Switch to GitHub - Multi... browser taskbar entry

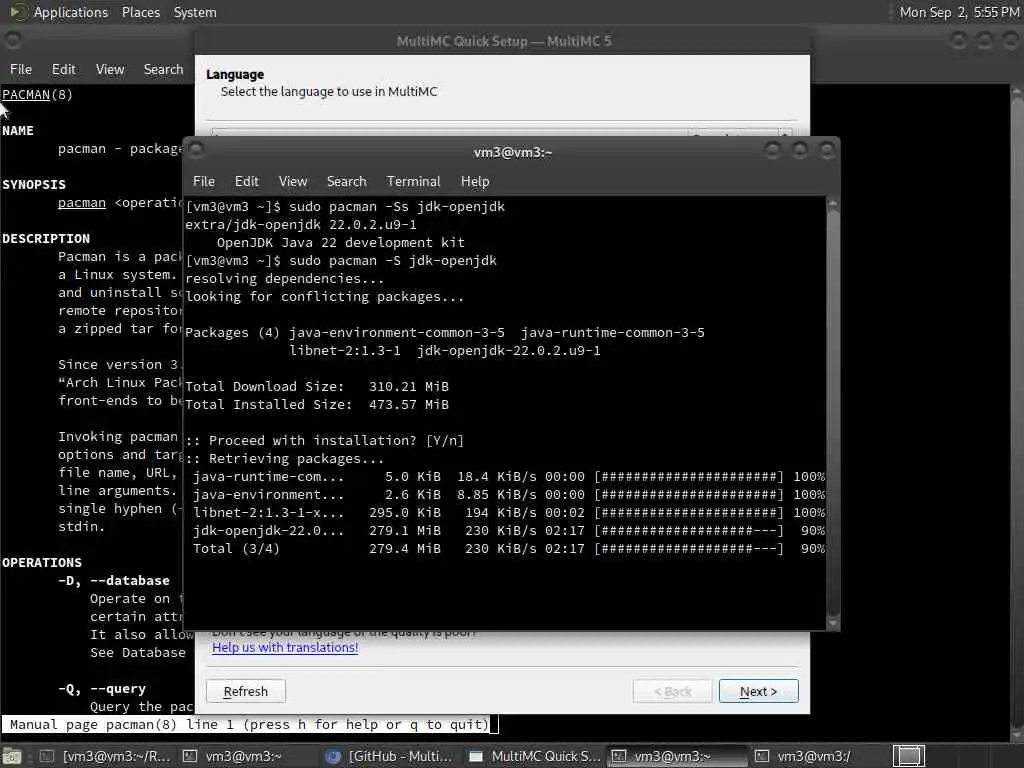click(391, 756)
